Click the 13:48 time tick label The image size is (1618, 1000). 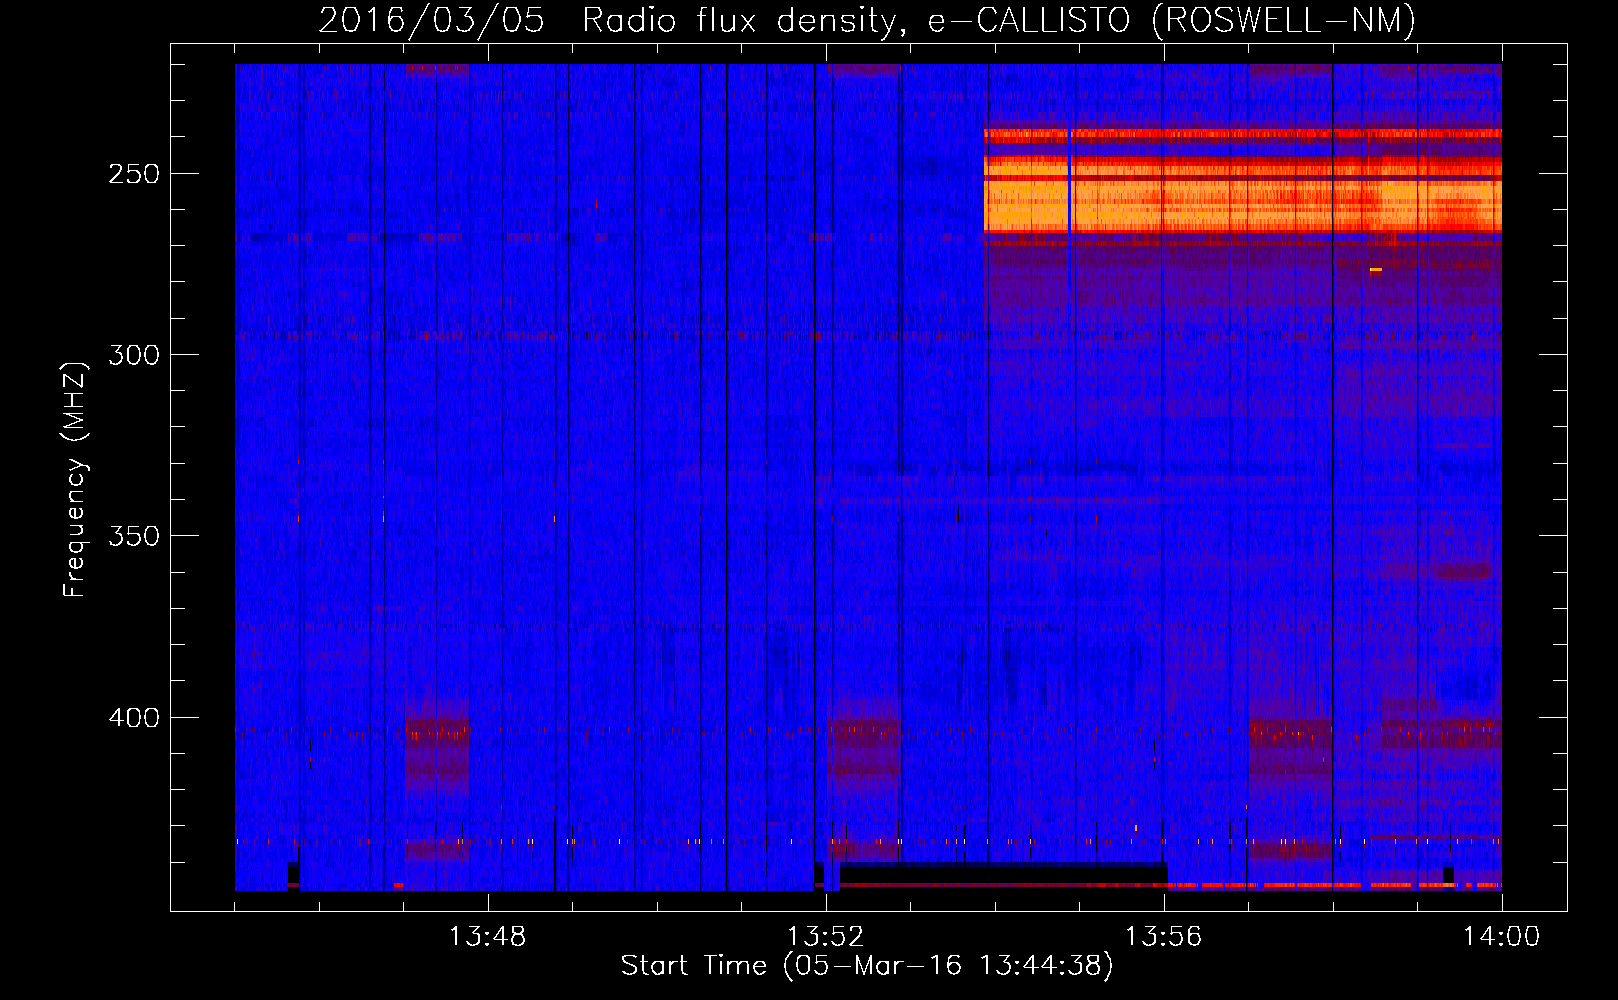point(487,937)
